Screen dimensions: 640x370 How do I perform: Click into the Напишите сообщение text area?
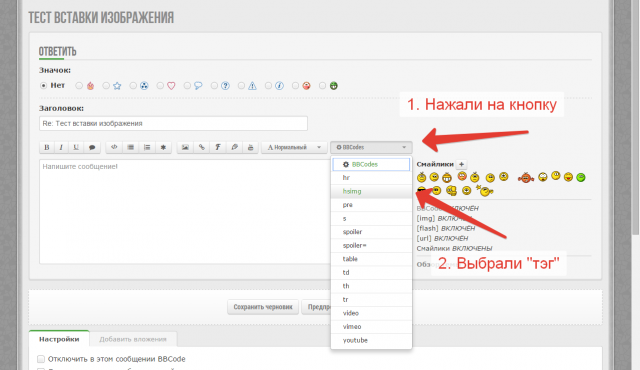tap(184, 212)
